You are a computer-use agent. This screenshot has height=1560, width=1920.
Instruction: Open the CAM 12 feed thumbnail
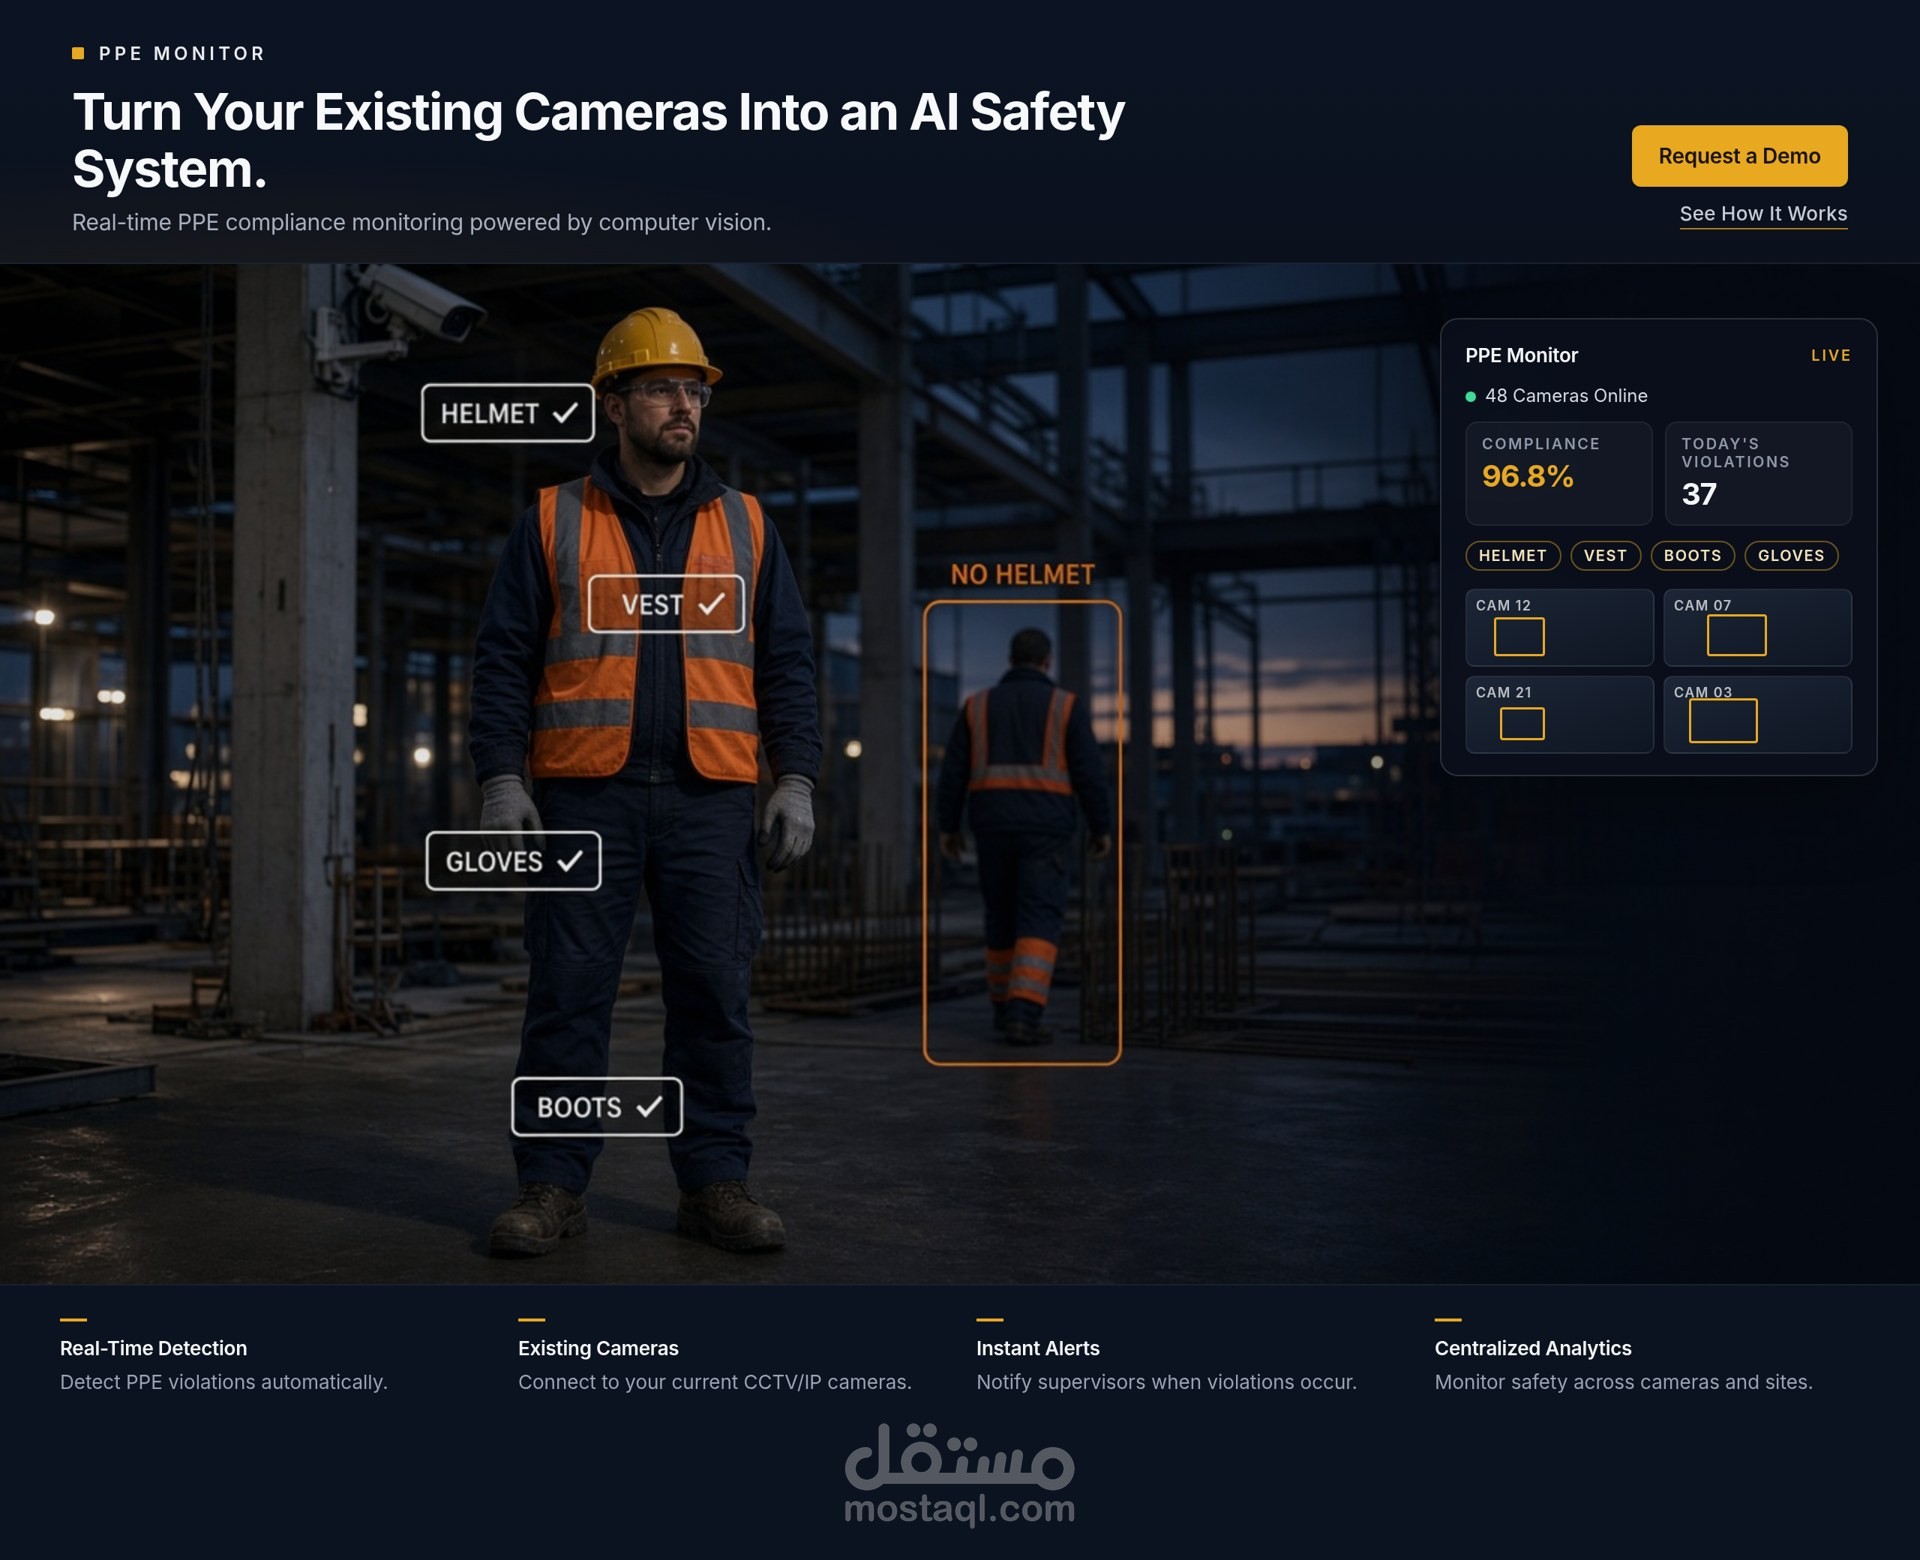tap(1559, 627)
